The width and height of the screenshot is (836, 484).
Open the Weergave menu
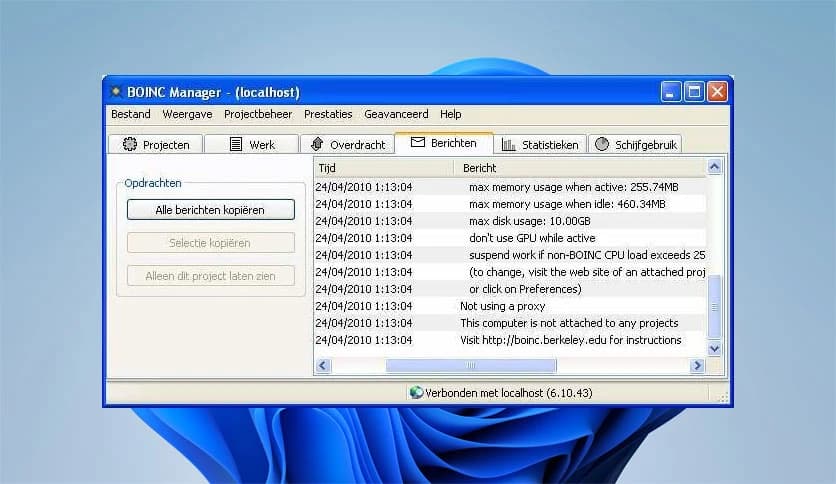(x=187, y=114)
